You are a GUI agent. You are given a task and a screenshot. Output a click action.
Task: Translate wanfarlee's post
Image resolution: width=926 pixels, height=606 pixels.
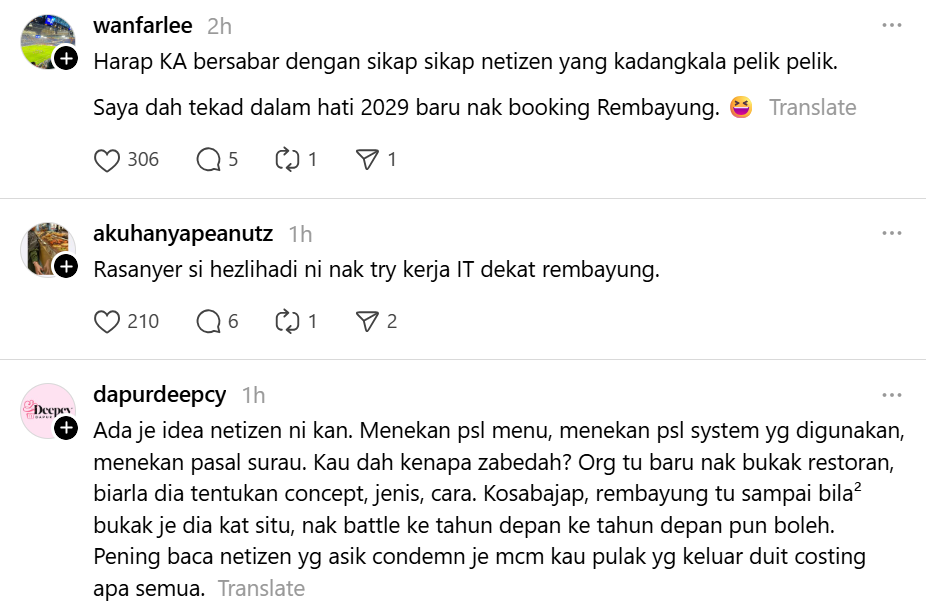[x=812, y=108]
